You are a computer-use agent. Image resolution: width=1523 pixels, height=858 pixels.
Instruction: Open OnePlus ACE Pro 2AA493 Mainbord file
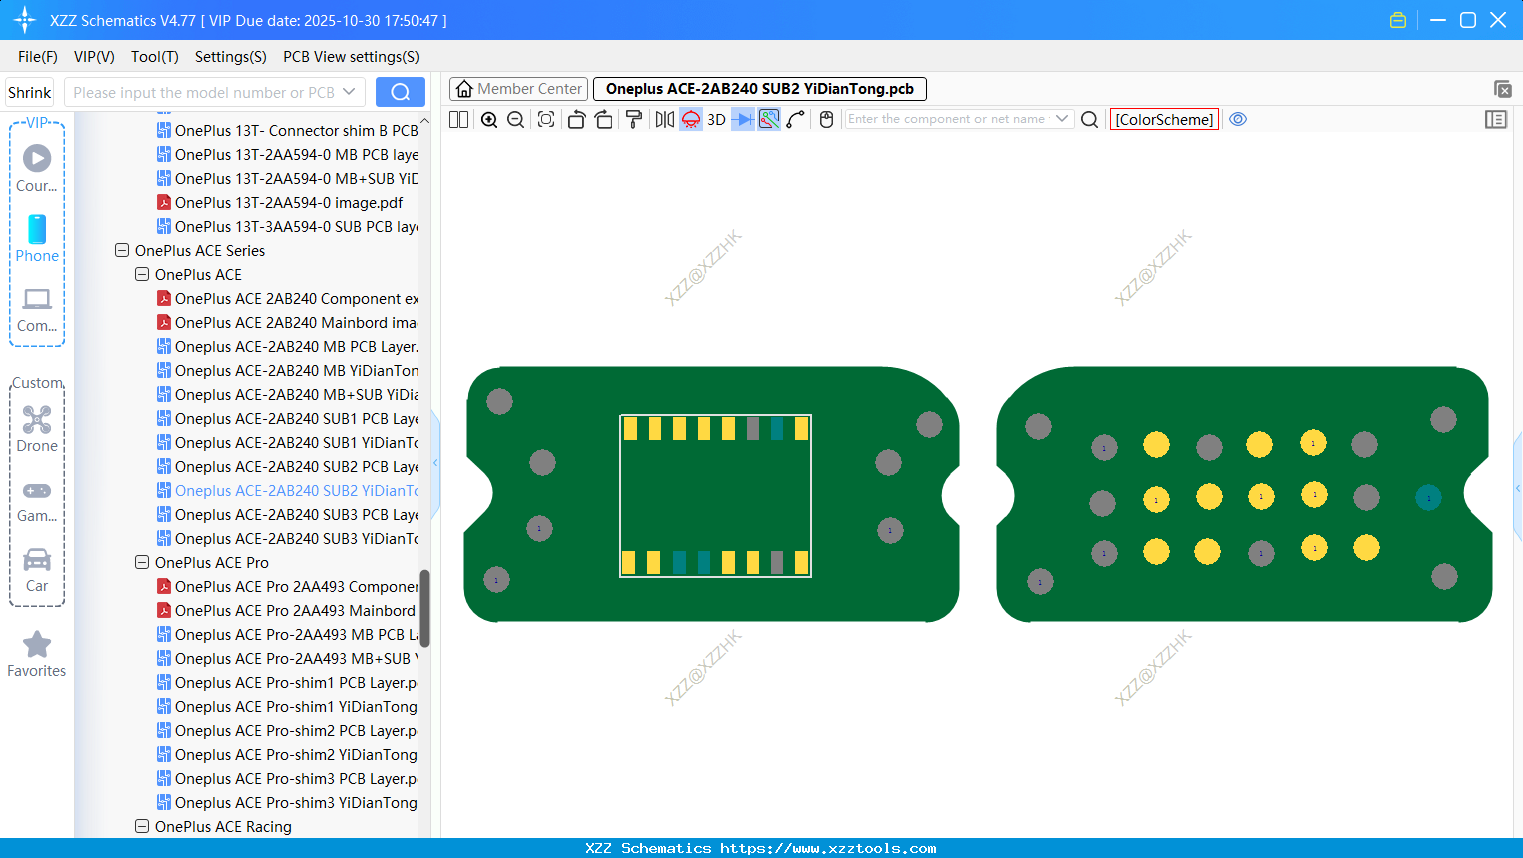(287, 610)
